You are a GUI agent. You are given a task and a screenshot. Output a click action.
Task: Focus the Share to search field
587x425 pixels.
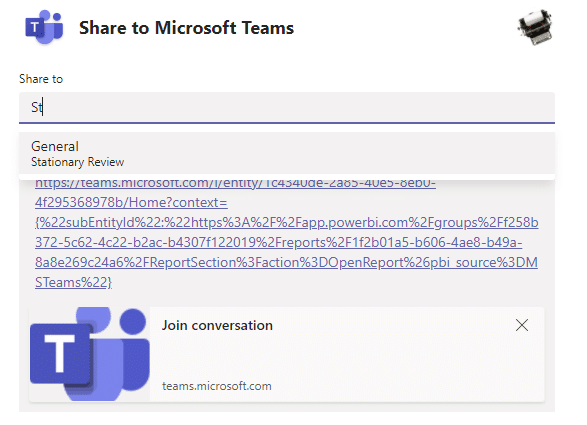point(287,107)
